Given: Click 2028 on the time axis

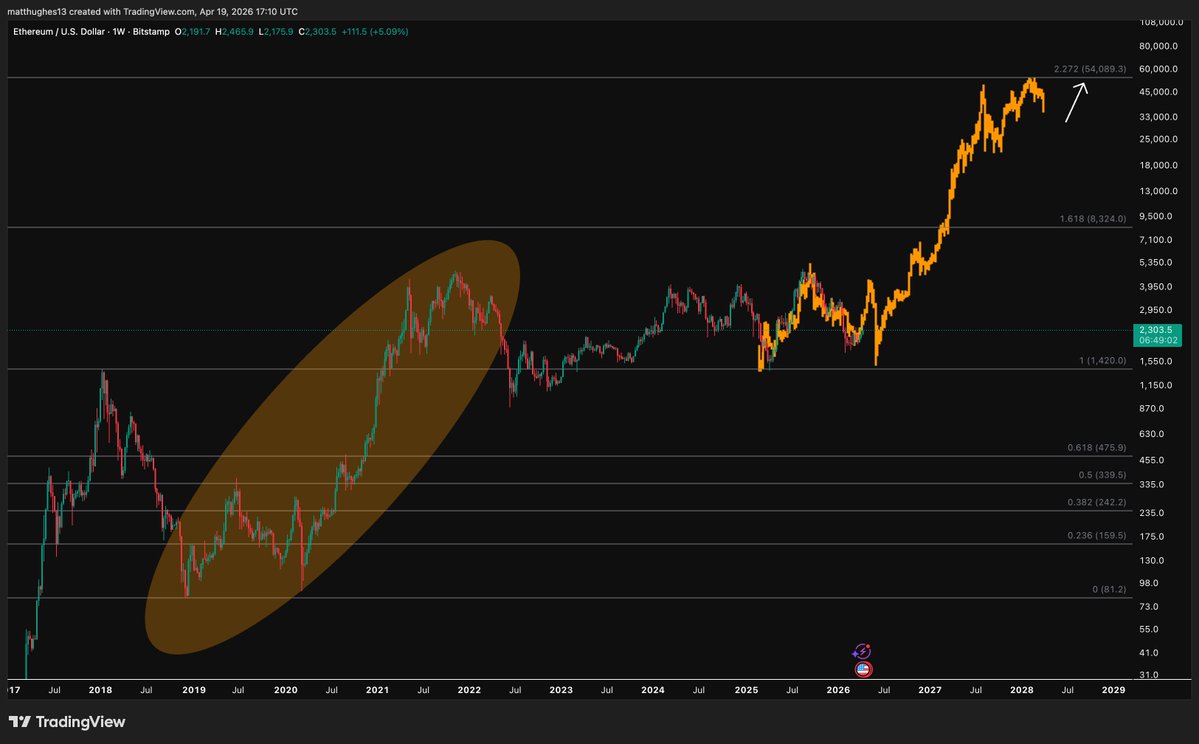Looking at the screenshot, I should click(1022, 690).
